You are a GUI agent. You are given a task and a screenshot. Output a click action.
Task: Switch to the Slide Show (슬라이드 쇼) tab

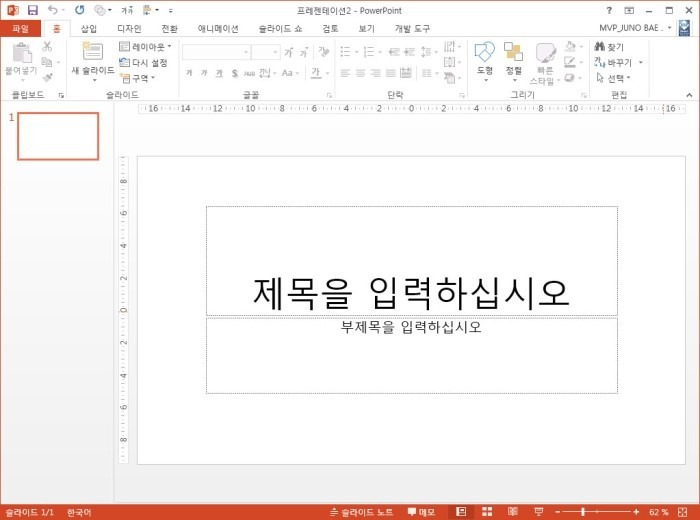pyautogui.click(x=280, y=29)
